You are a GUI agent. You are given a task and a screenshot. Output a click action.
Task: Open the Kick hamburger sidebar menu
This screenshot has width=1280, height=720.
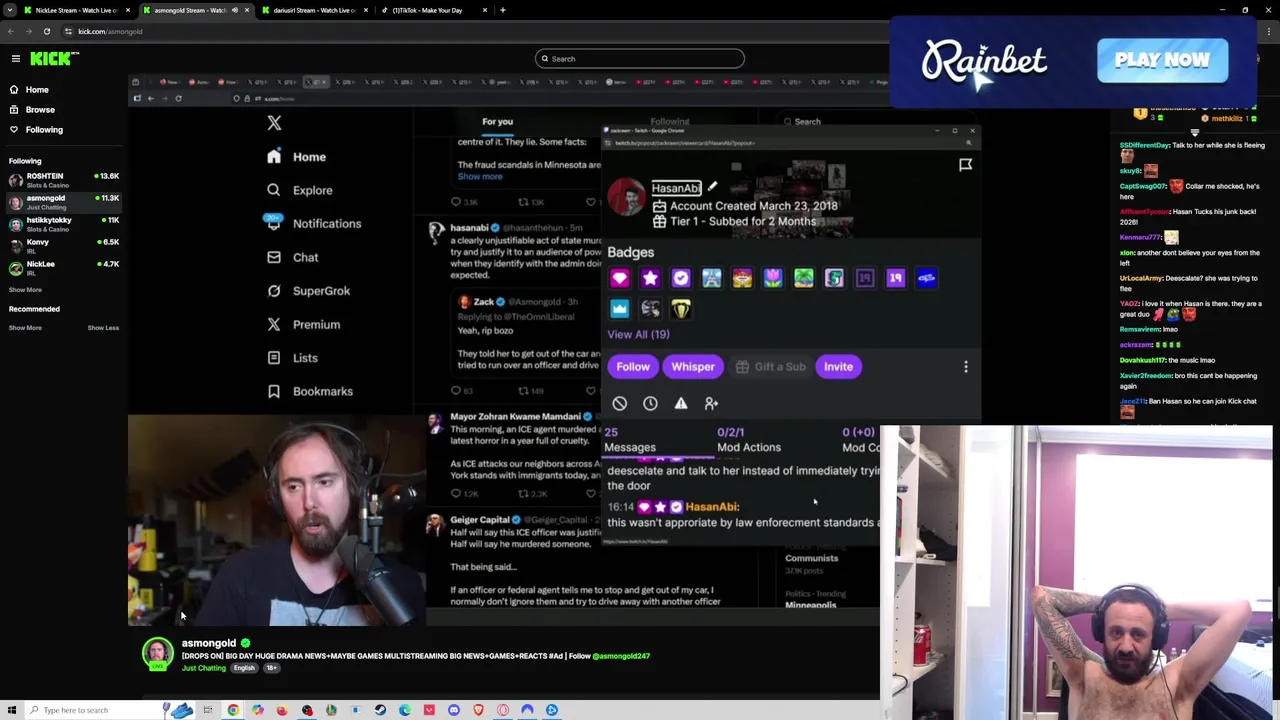(x=16, y=59)
